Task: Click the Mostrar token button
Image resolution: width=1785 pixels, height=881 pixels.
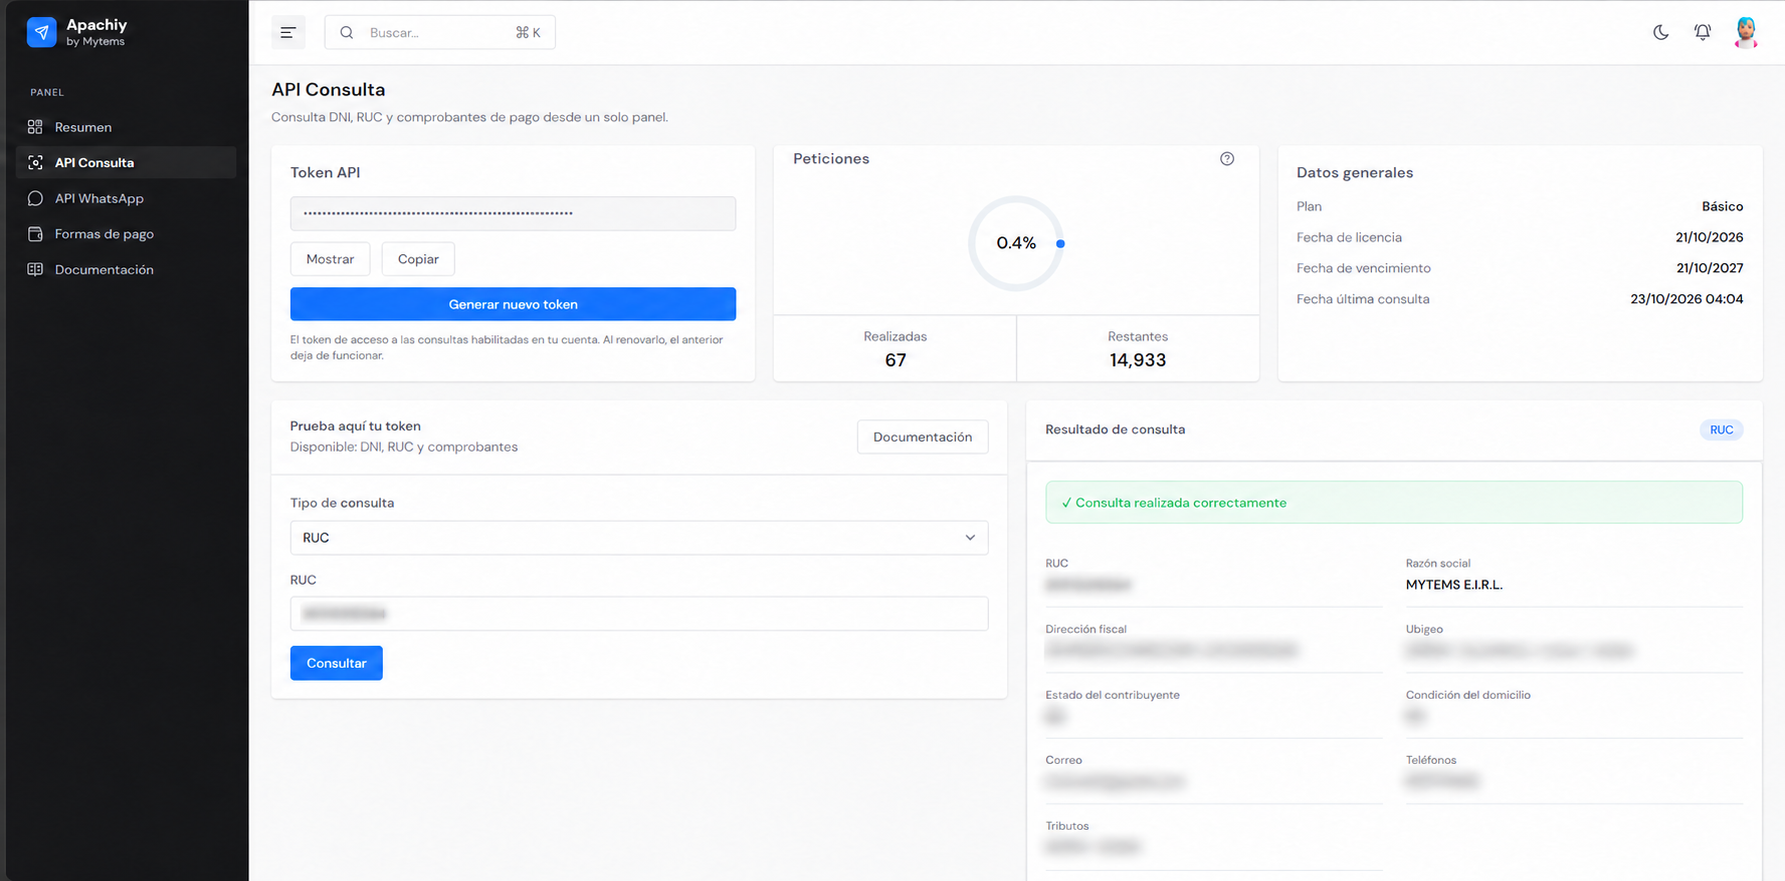Action: pos(330,259)
